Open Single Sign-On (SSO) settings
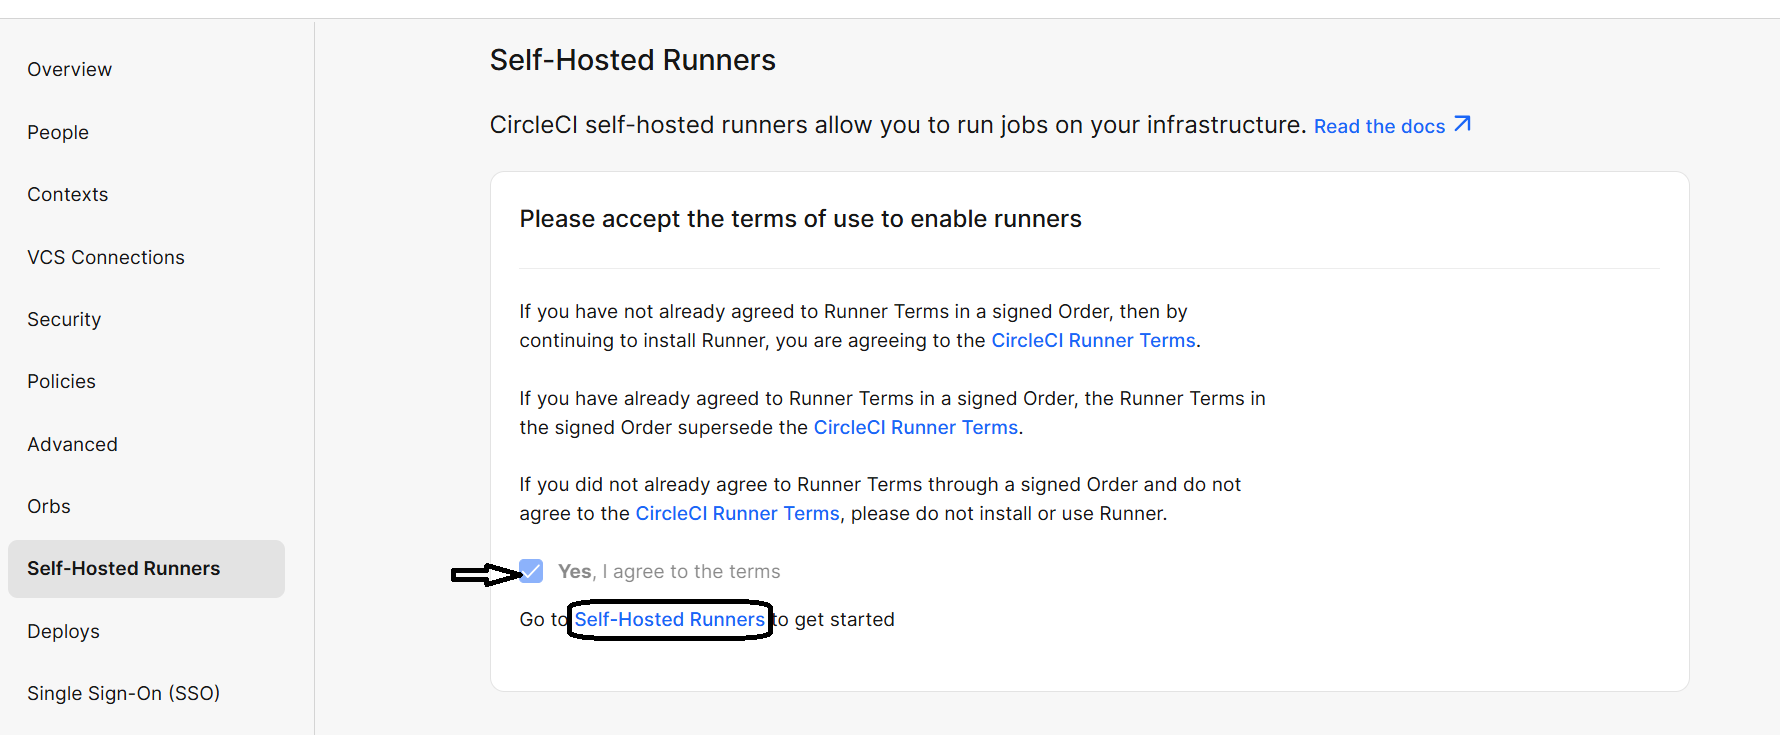This screenshot has width=1780, height=735. 123,693
